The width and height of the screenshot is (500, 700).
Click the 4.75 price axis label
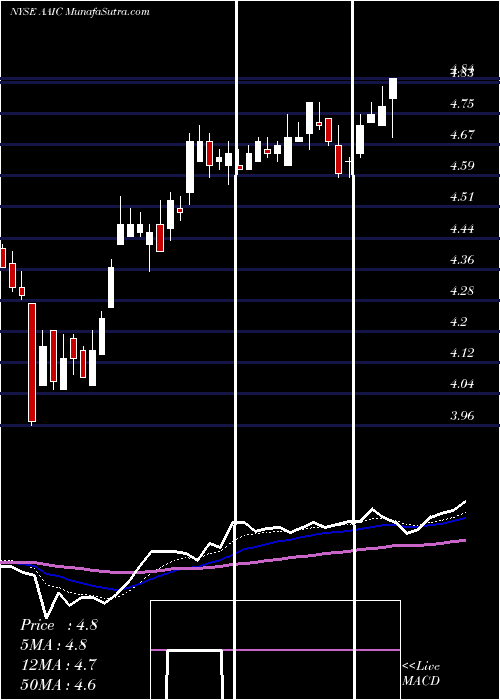point(462,104)
